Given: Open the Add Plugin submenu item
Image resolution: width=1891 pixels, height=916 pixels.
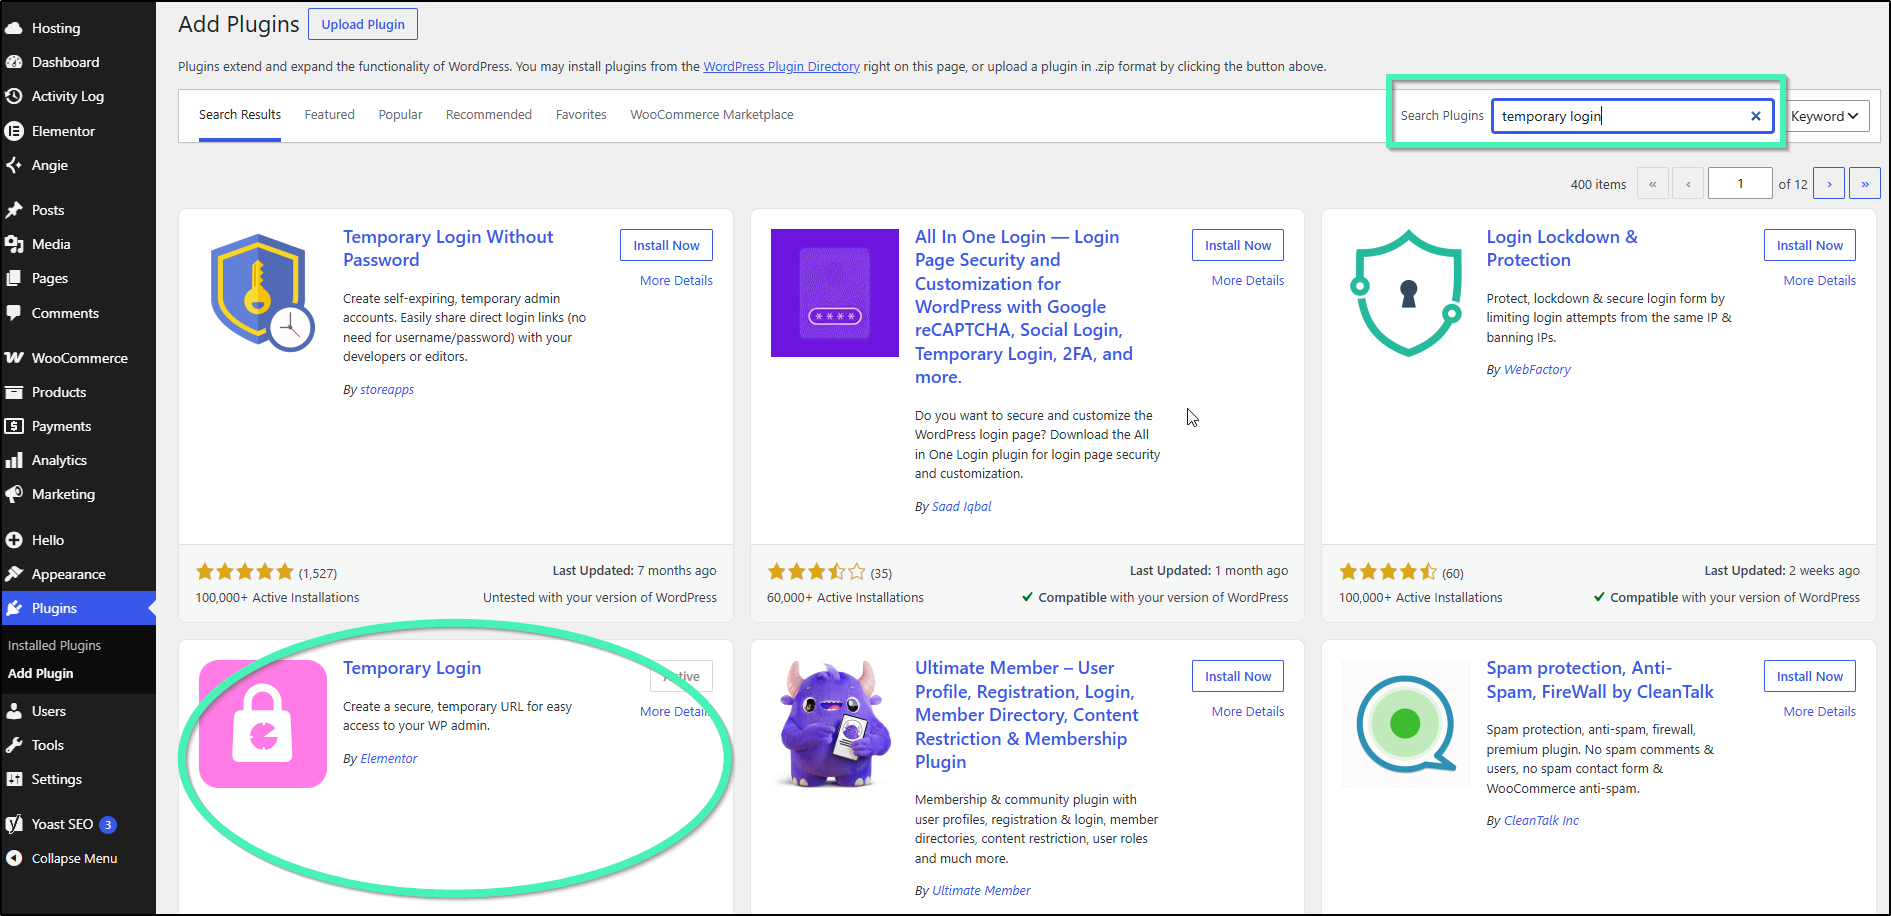Looking at the screenshot, I should (41, 674).
